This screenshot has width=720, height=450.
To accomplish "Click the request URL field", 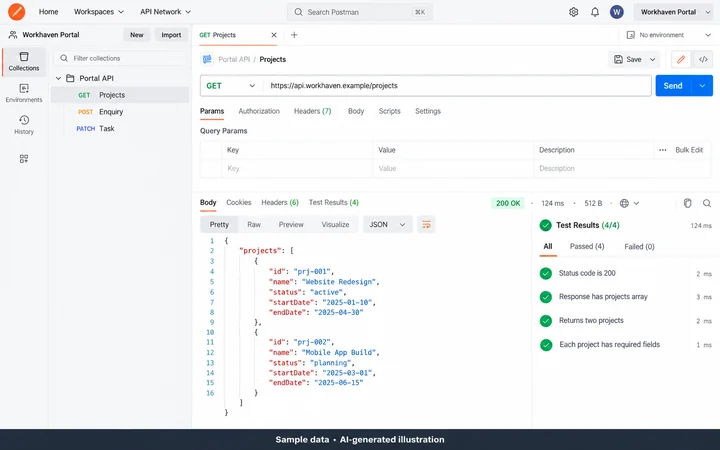I will 457,86.
